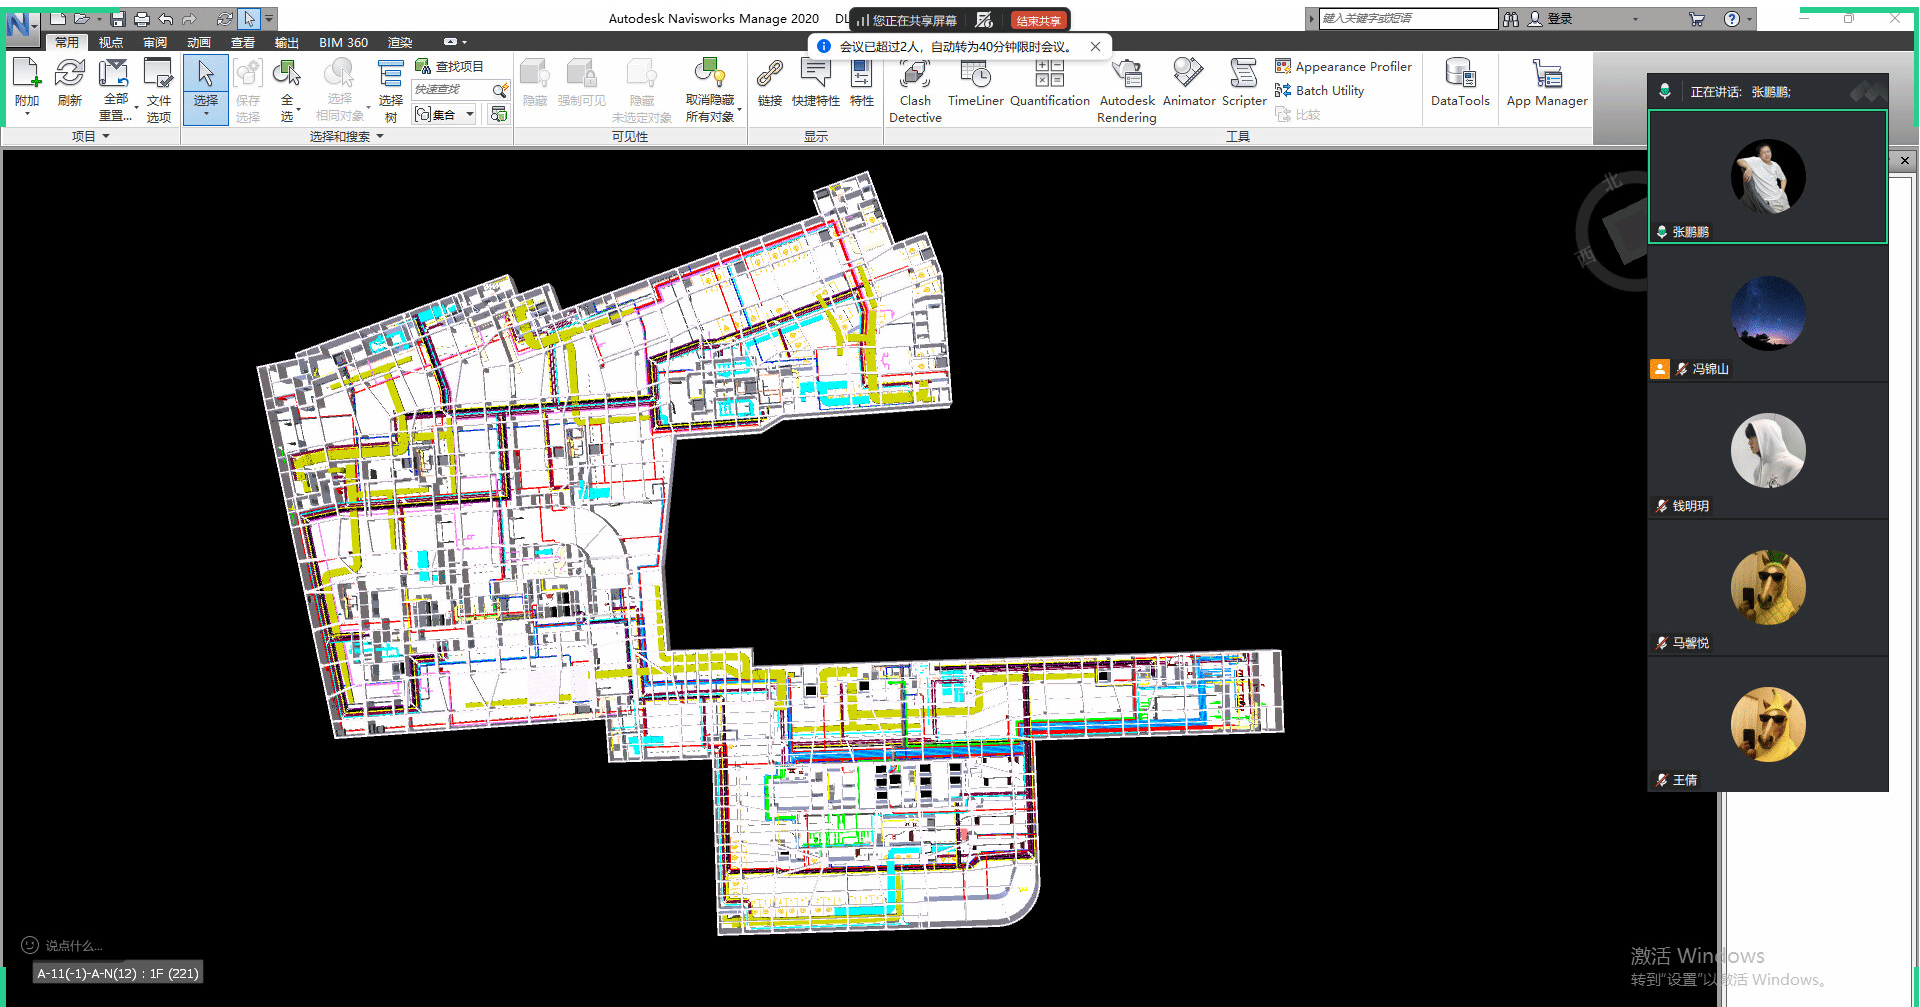
Task: Expand the 集合 sets dropdown
Action: 470,114
